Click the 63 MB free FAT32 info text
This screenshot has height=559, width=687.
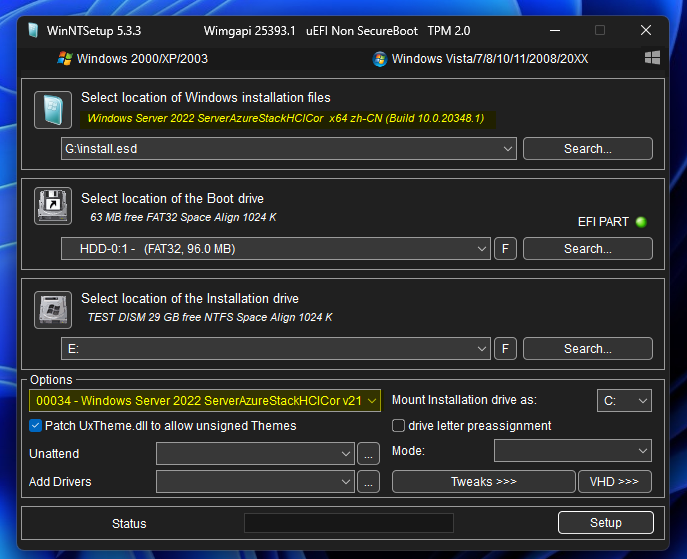click(x=183, y=217)
